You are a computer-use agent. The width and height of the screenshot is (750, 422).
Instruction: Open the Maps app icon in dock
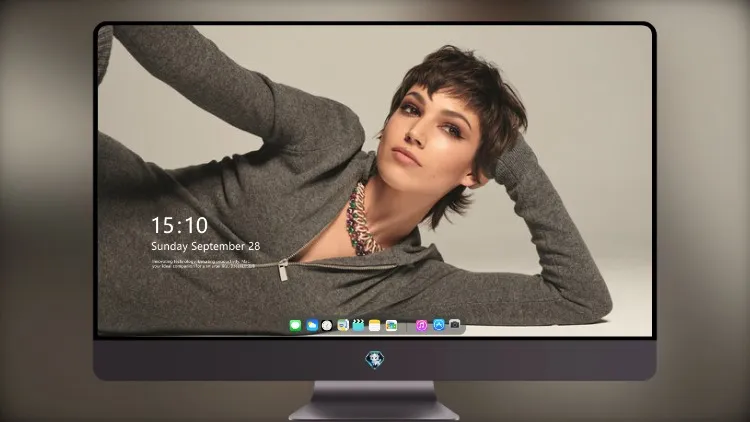point(343,326)
